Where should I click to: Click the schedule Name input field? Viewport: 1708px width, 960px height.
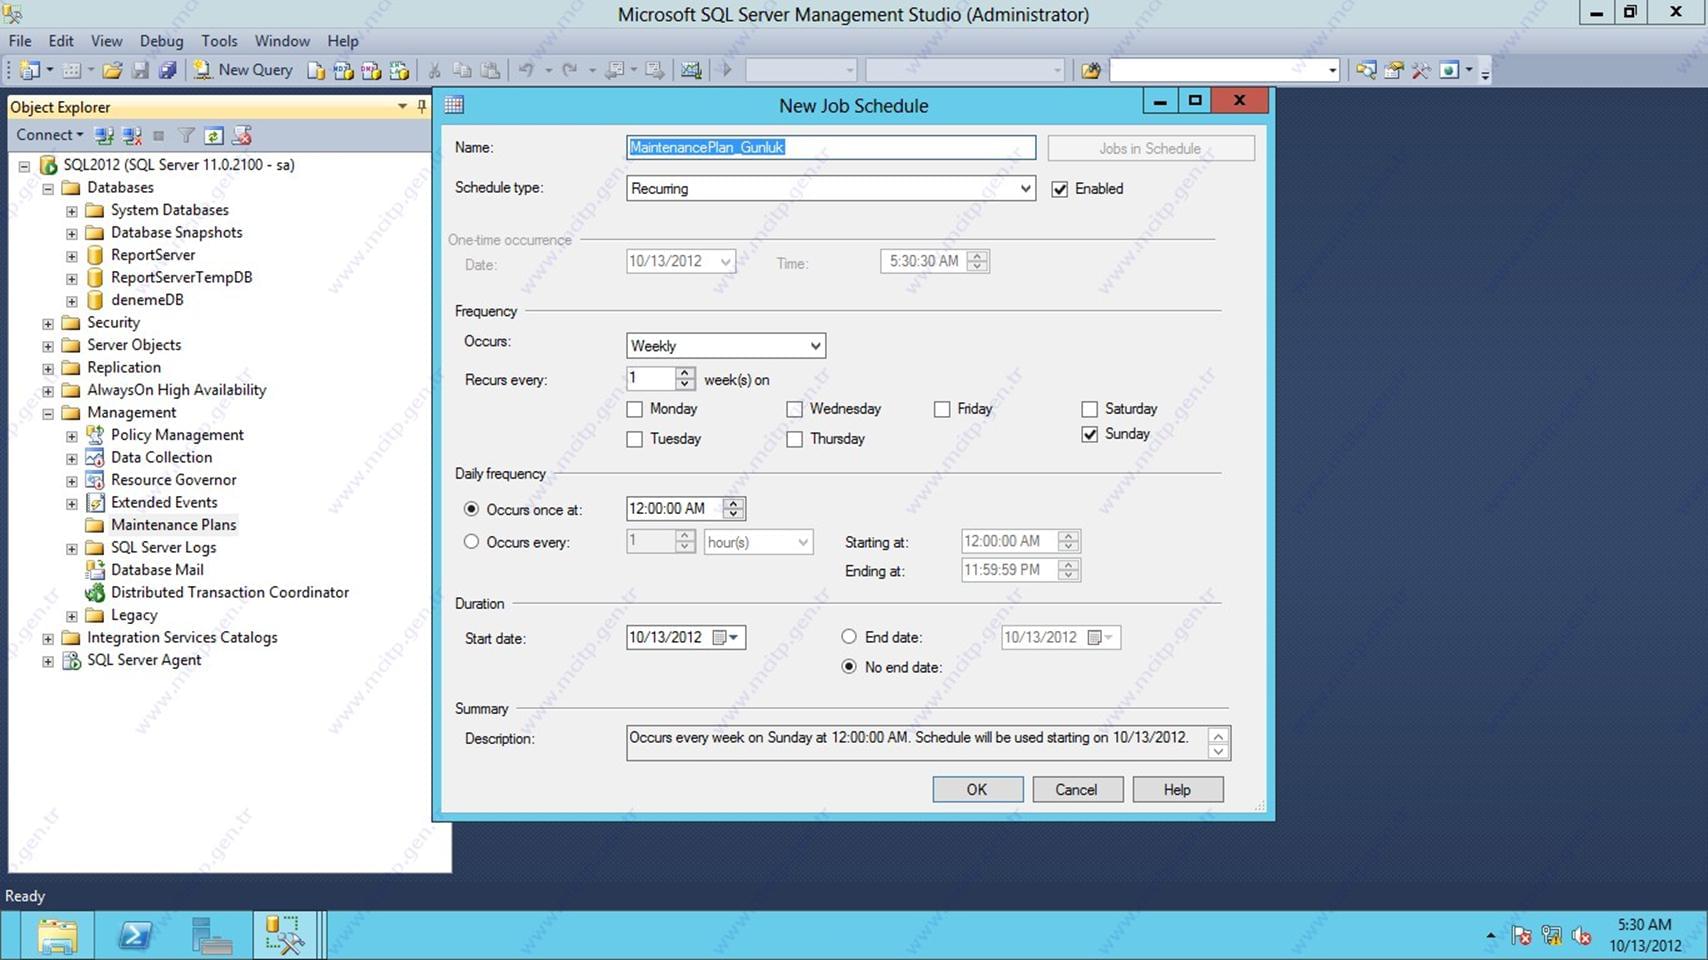831,148
